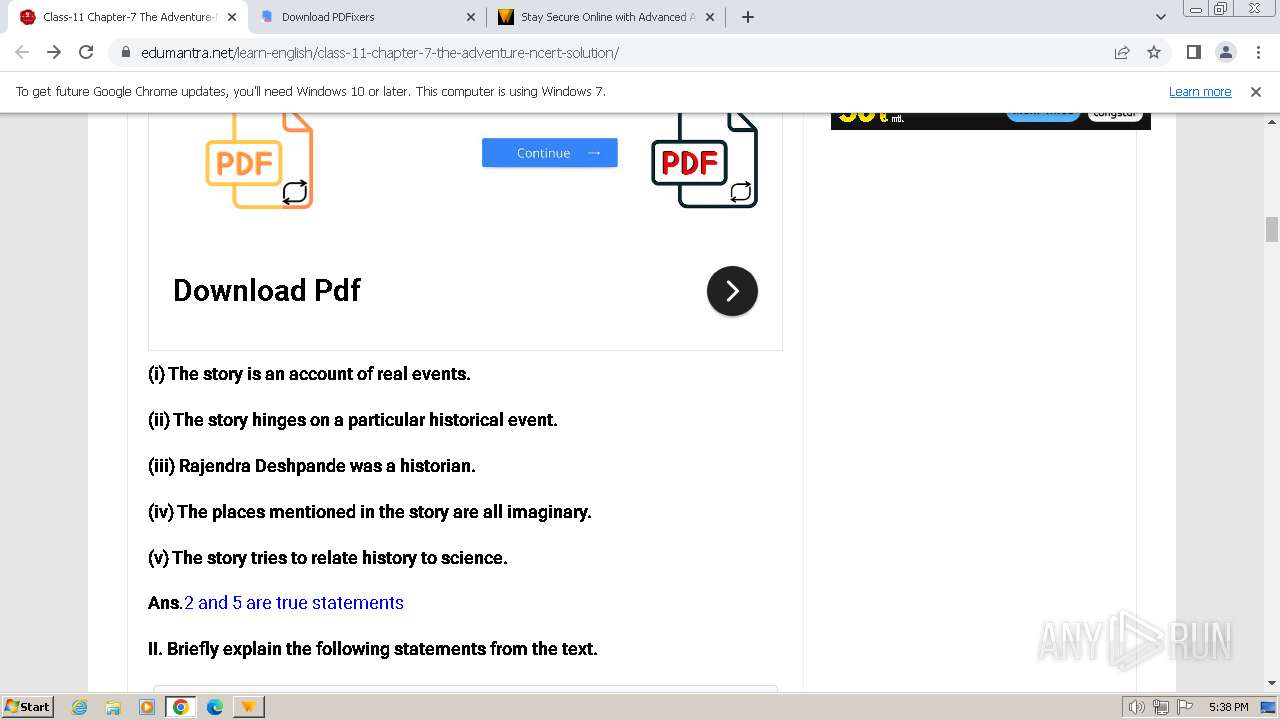Image resolution: width=1280 pixels, height=720 pixels.
Task: Open yellow security app taskbar icon
Action: pyautogui.click(x=248, y=707)
